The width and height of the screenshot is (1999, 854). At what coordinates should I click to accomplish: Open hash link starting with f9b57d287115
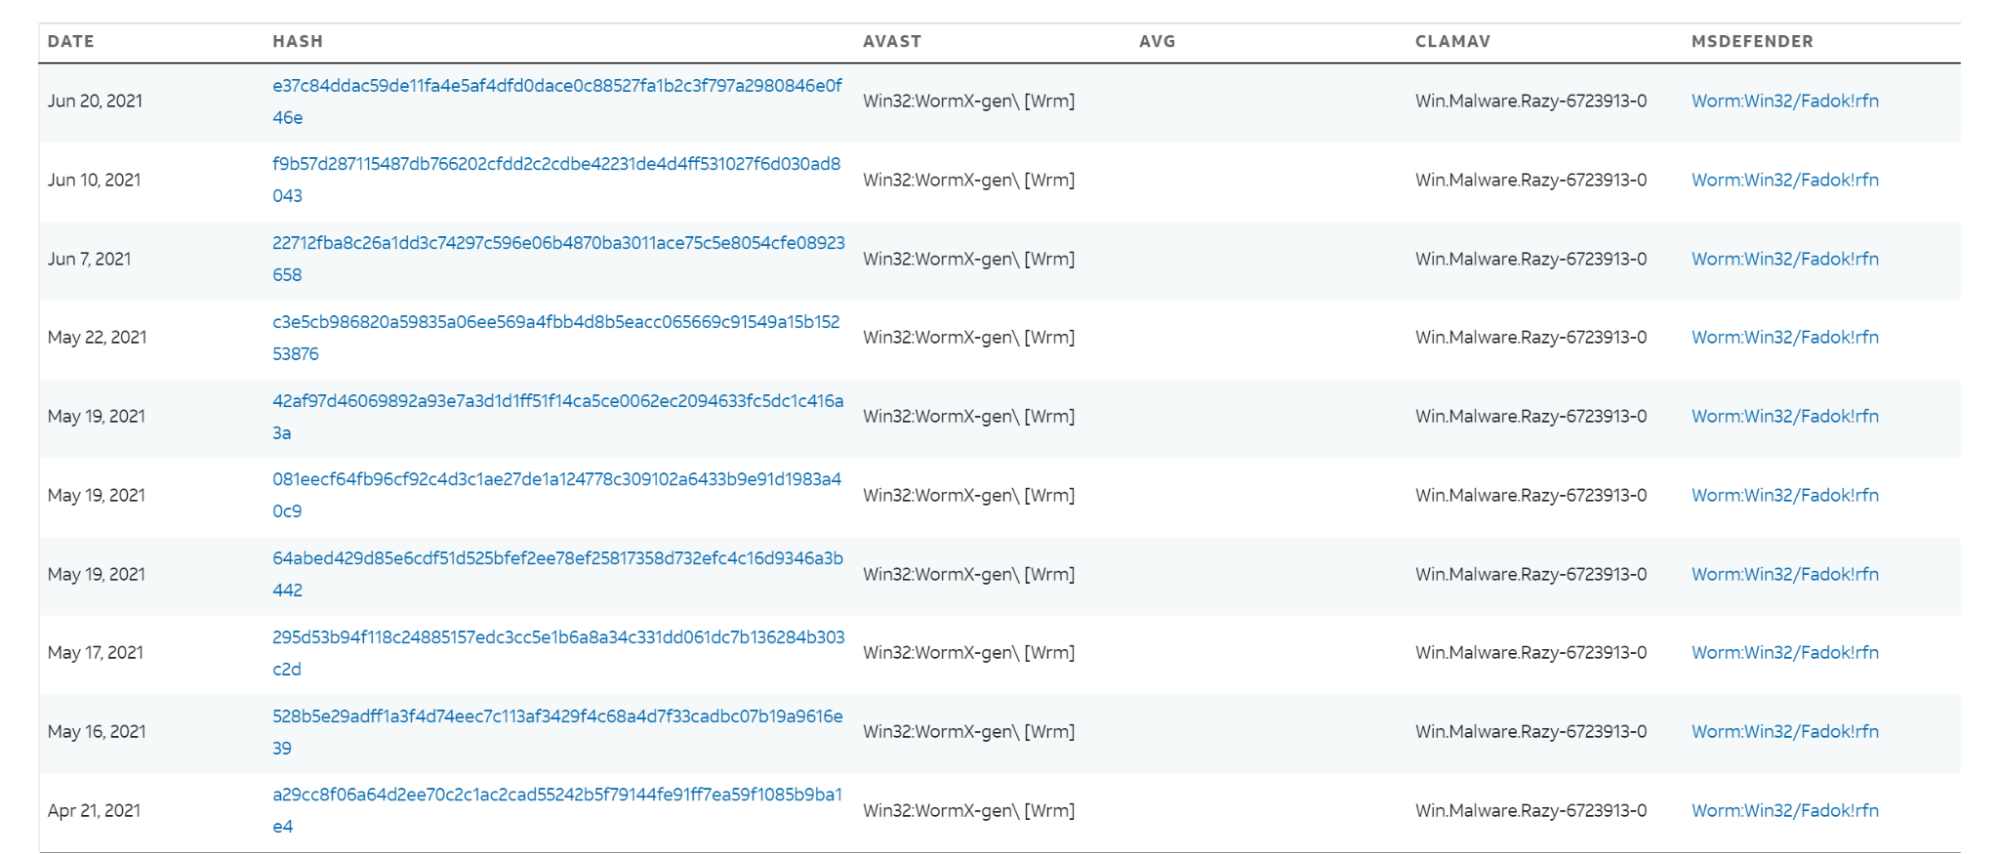[x=556, y=164]
